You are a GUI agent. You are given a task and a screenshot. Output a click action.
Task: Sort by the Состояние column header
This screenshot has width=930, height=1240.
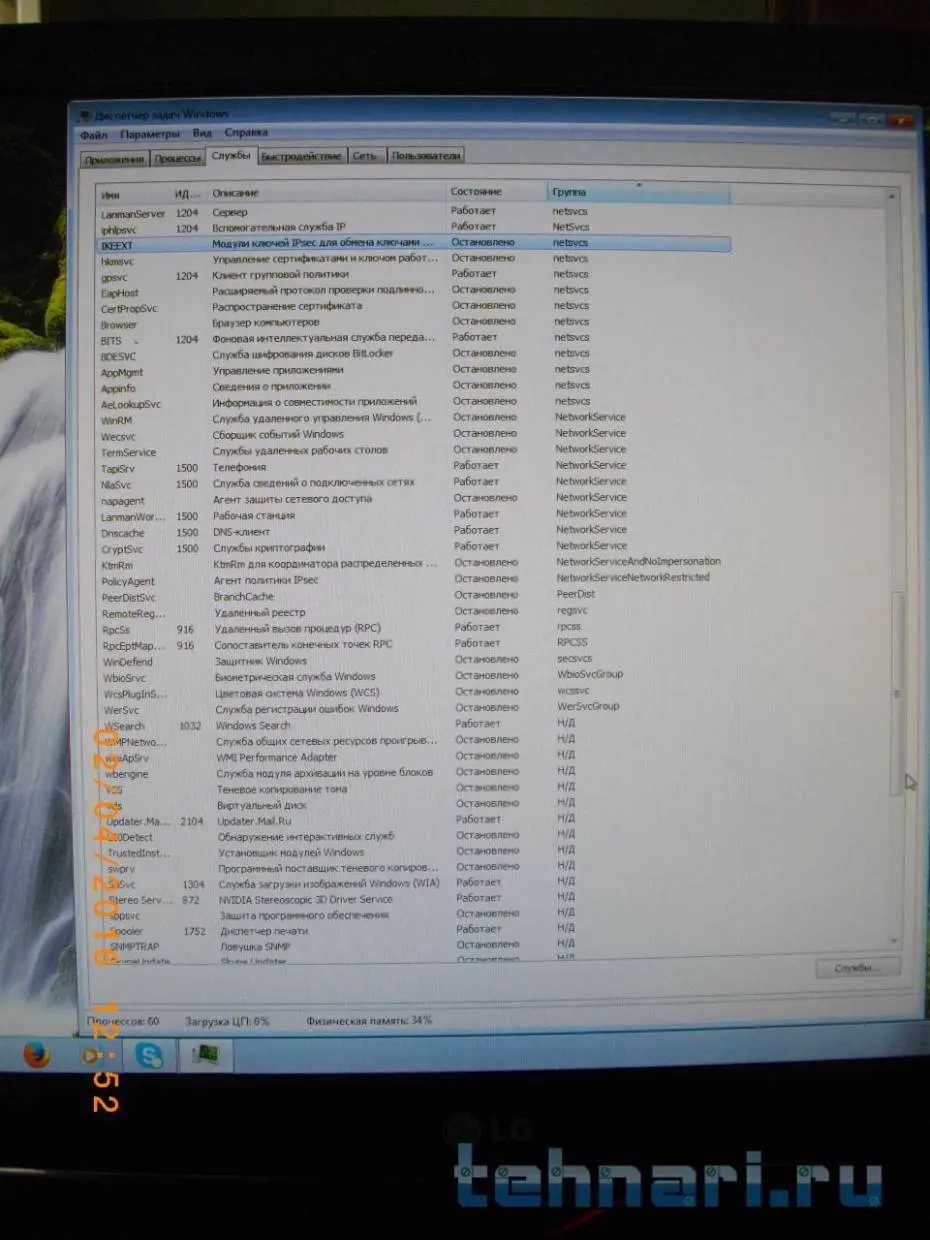(x=497, y=191)
